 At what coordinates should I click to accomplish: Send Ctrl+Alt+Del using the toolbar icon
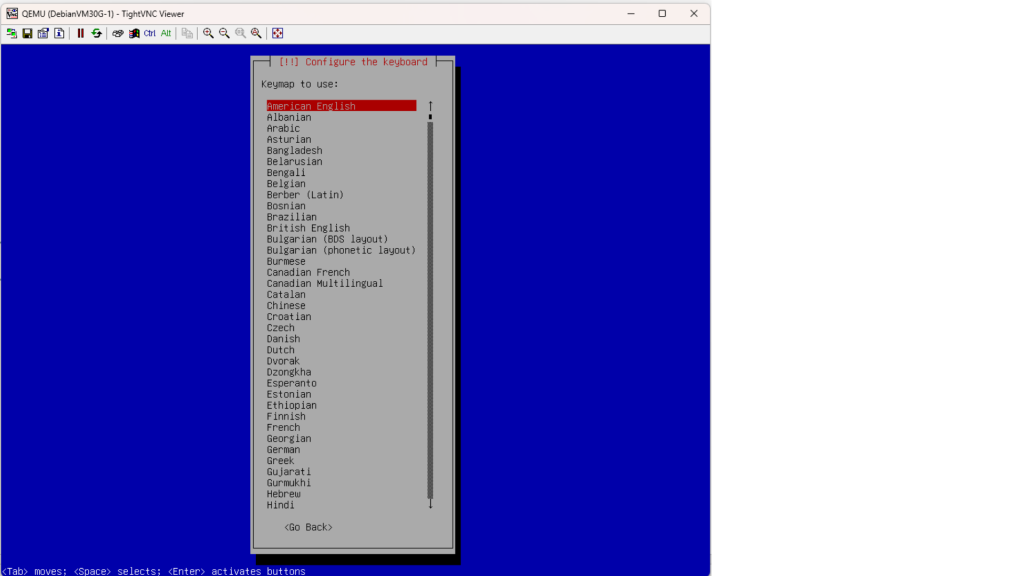point(118,33)
